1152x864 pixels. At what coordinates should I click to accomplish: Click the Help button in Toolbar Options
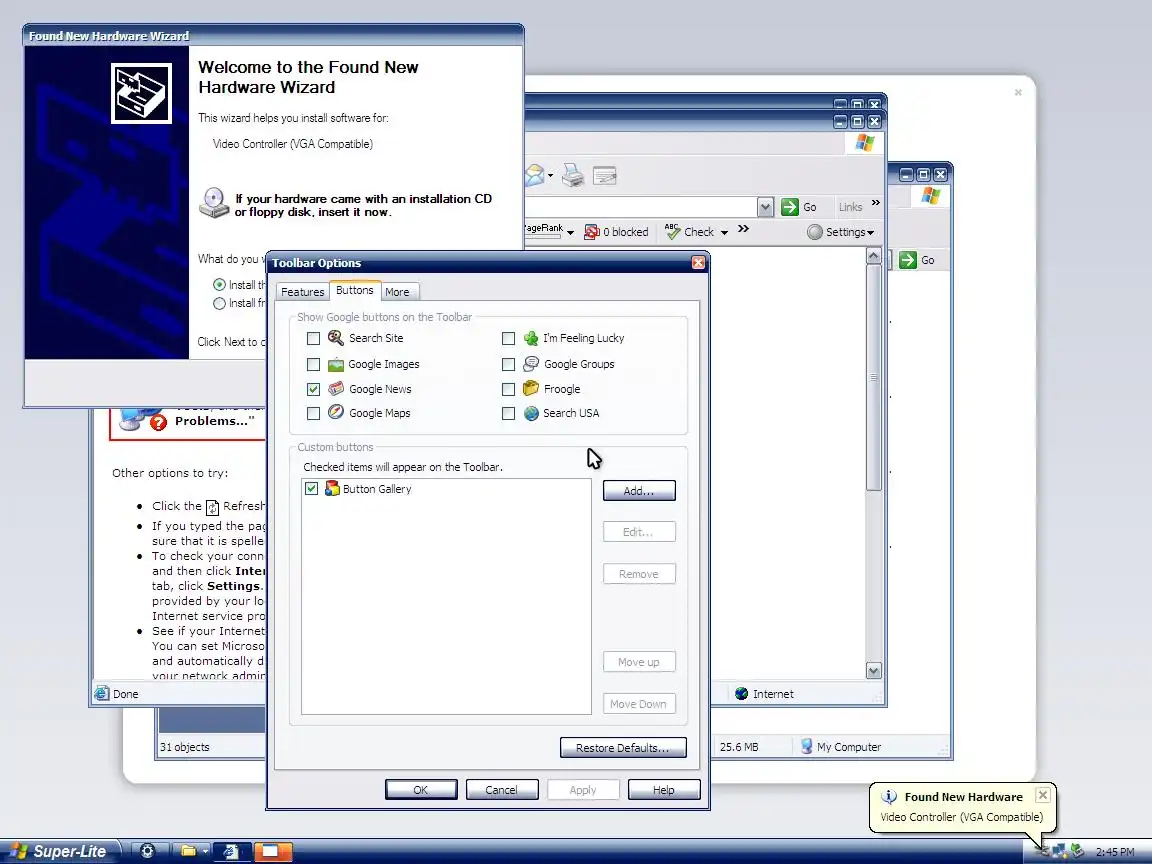coord(664,790)
